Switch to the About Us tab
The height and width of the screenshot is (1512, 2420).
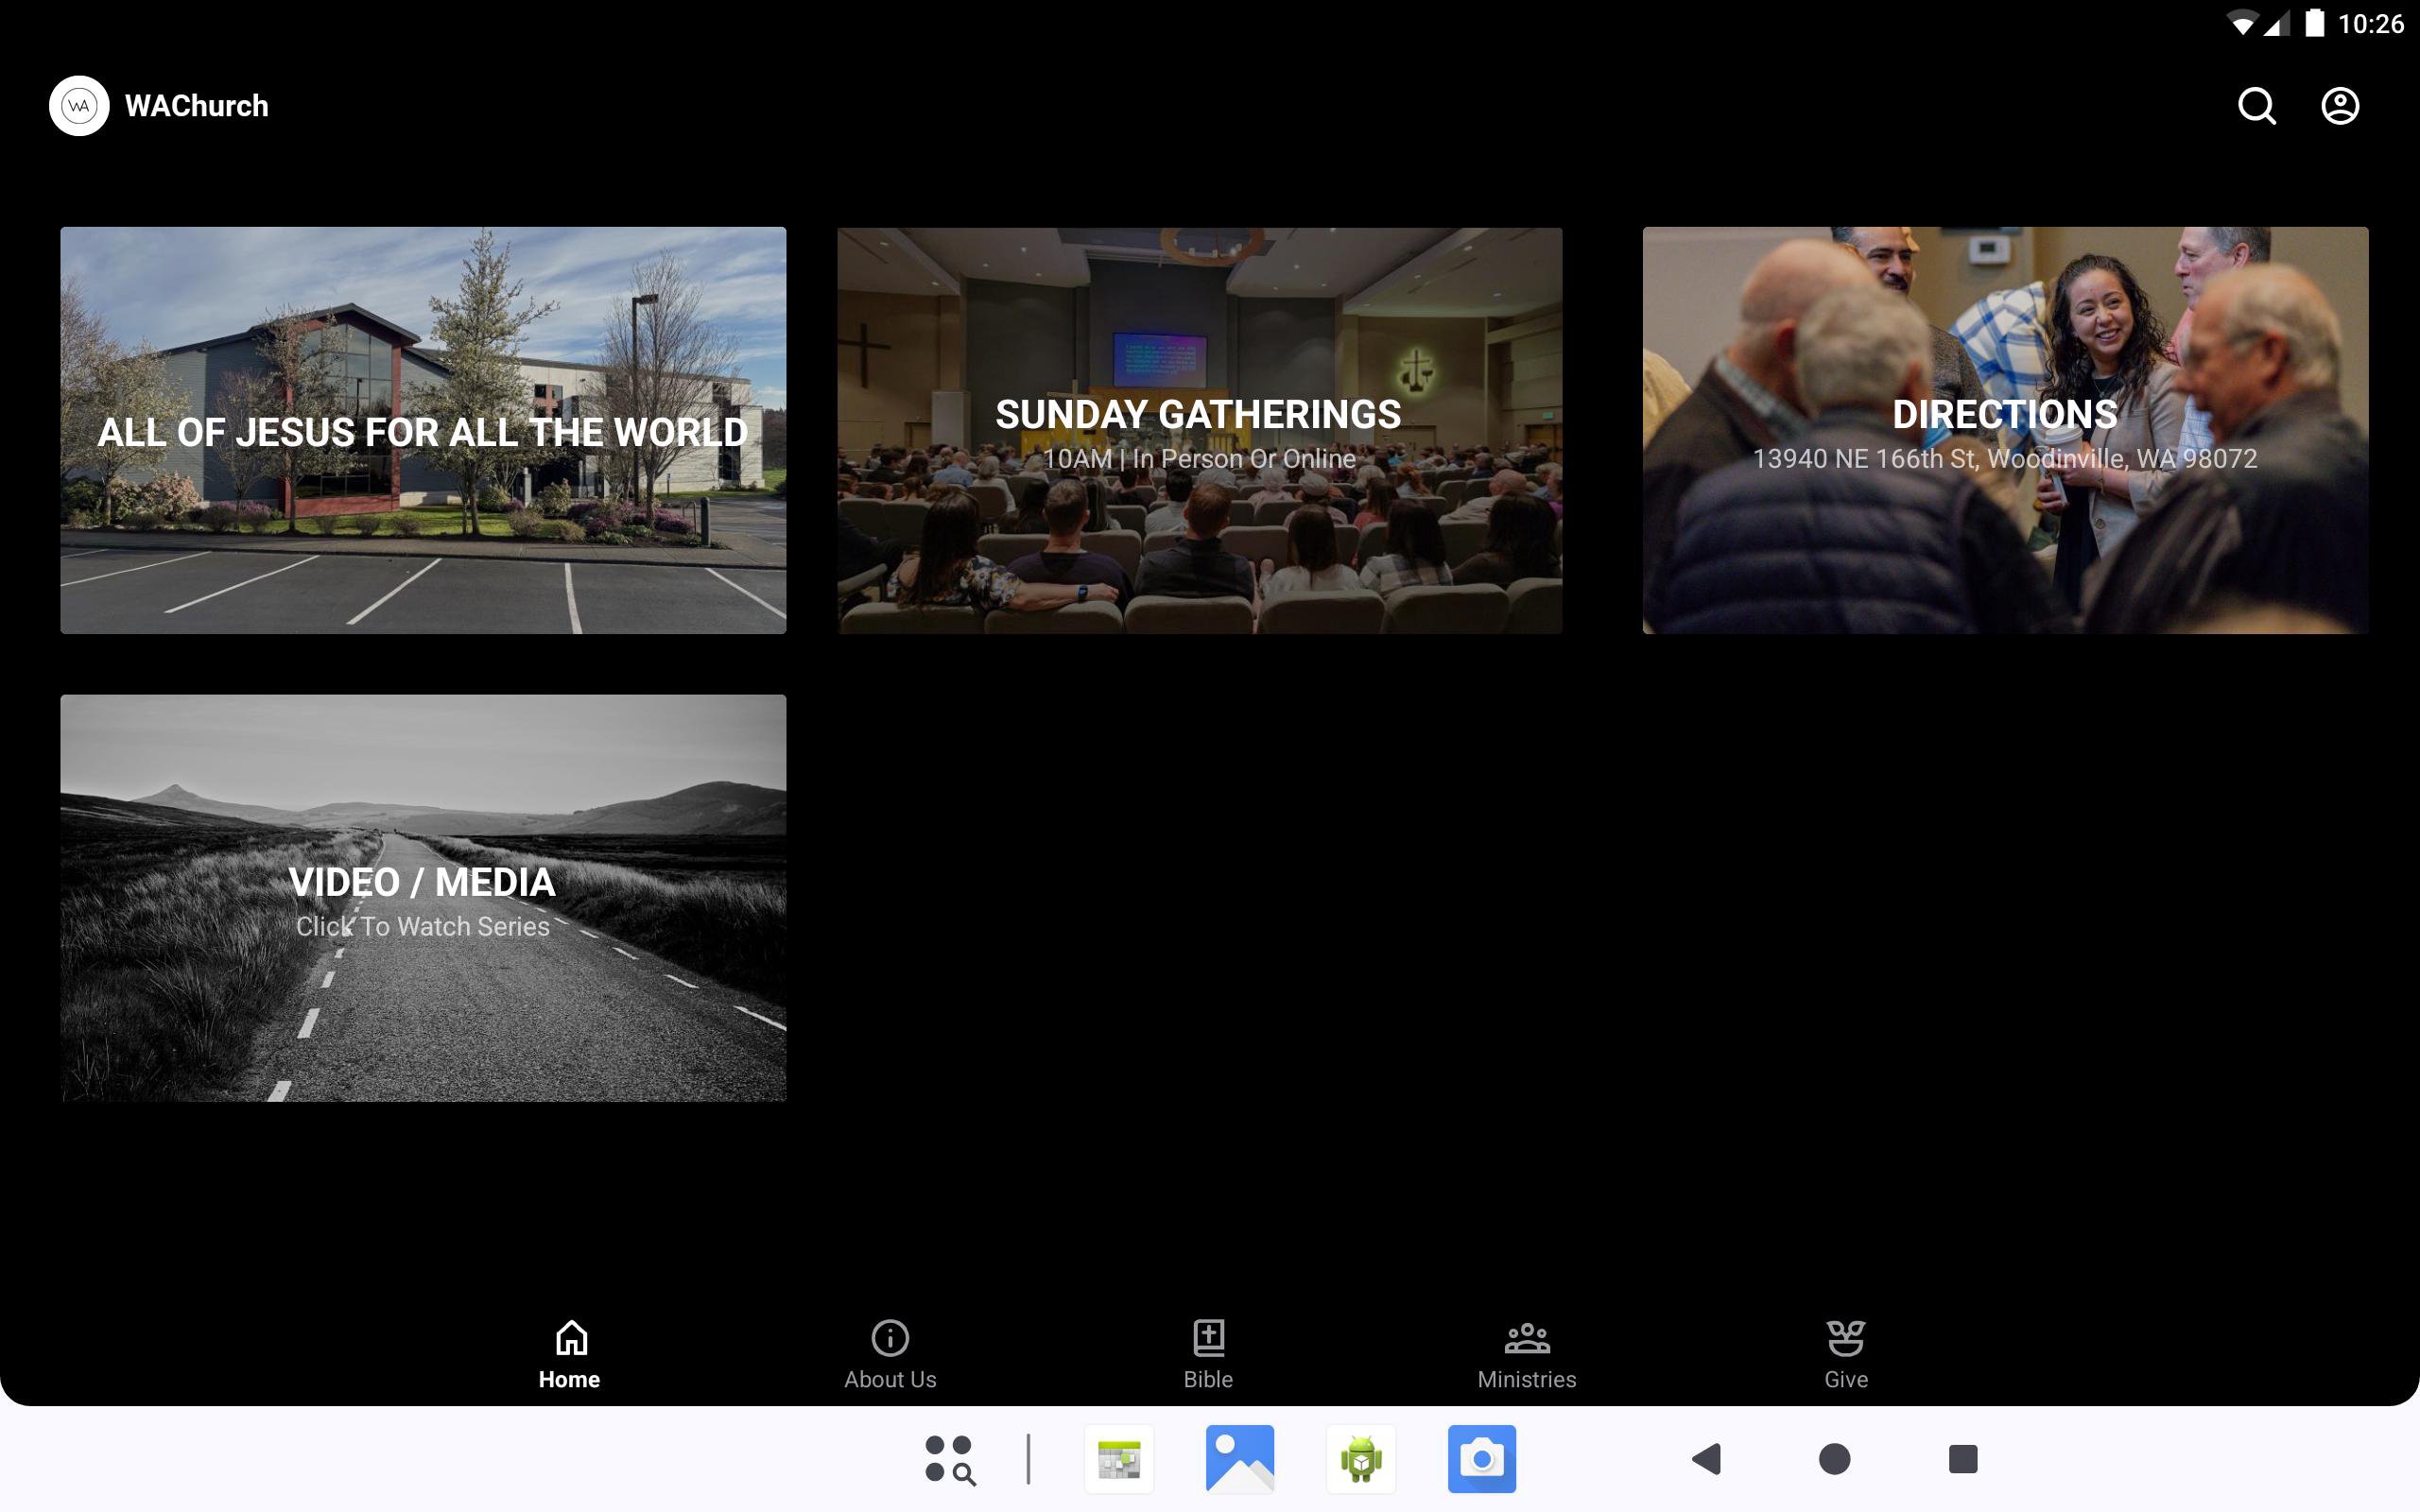889,1354
